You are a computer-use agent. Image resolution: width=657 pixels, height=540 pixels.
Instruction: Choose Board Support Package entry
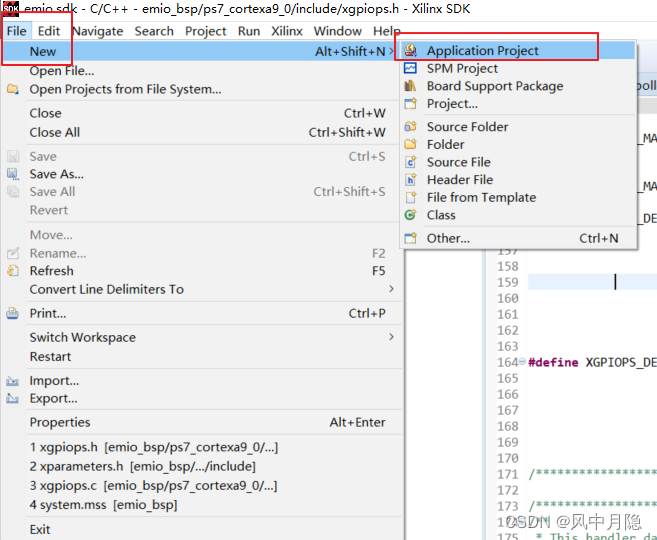pos(518,85)
